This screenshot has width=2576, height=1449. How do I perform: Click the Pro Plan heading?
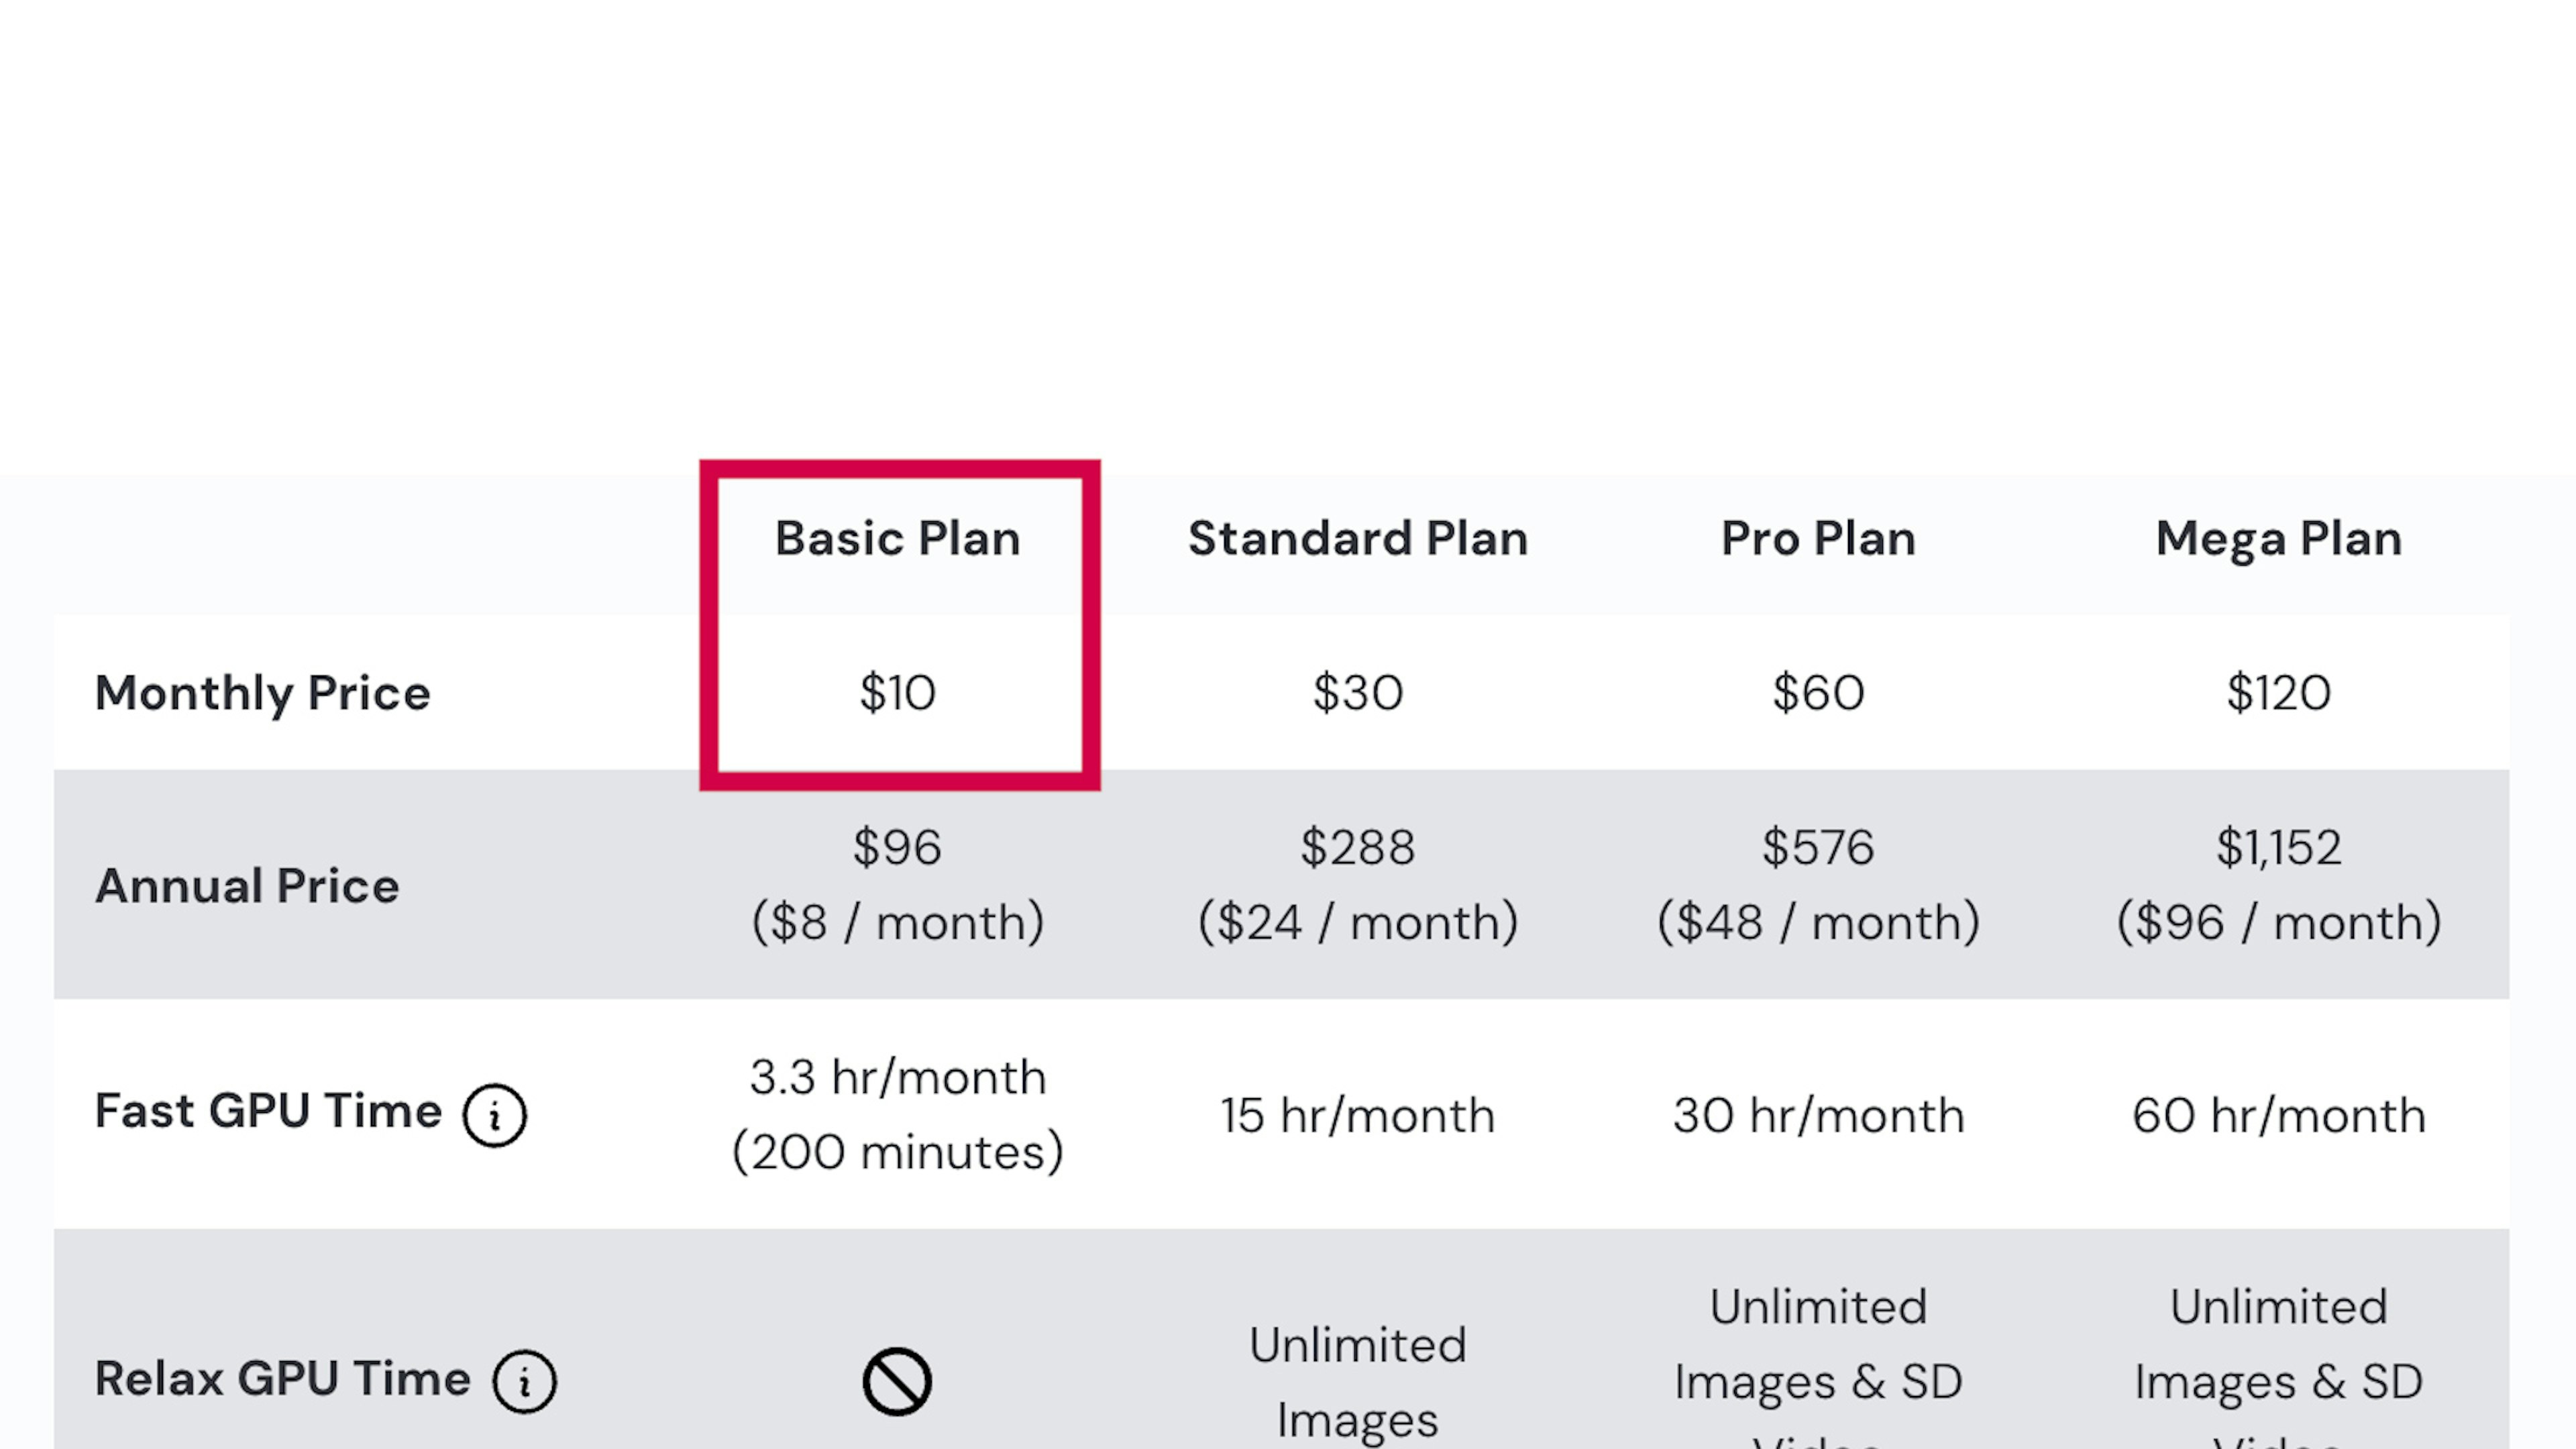[1817, 538]
